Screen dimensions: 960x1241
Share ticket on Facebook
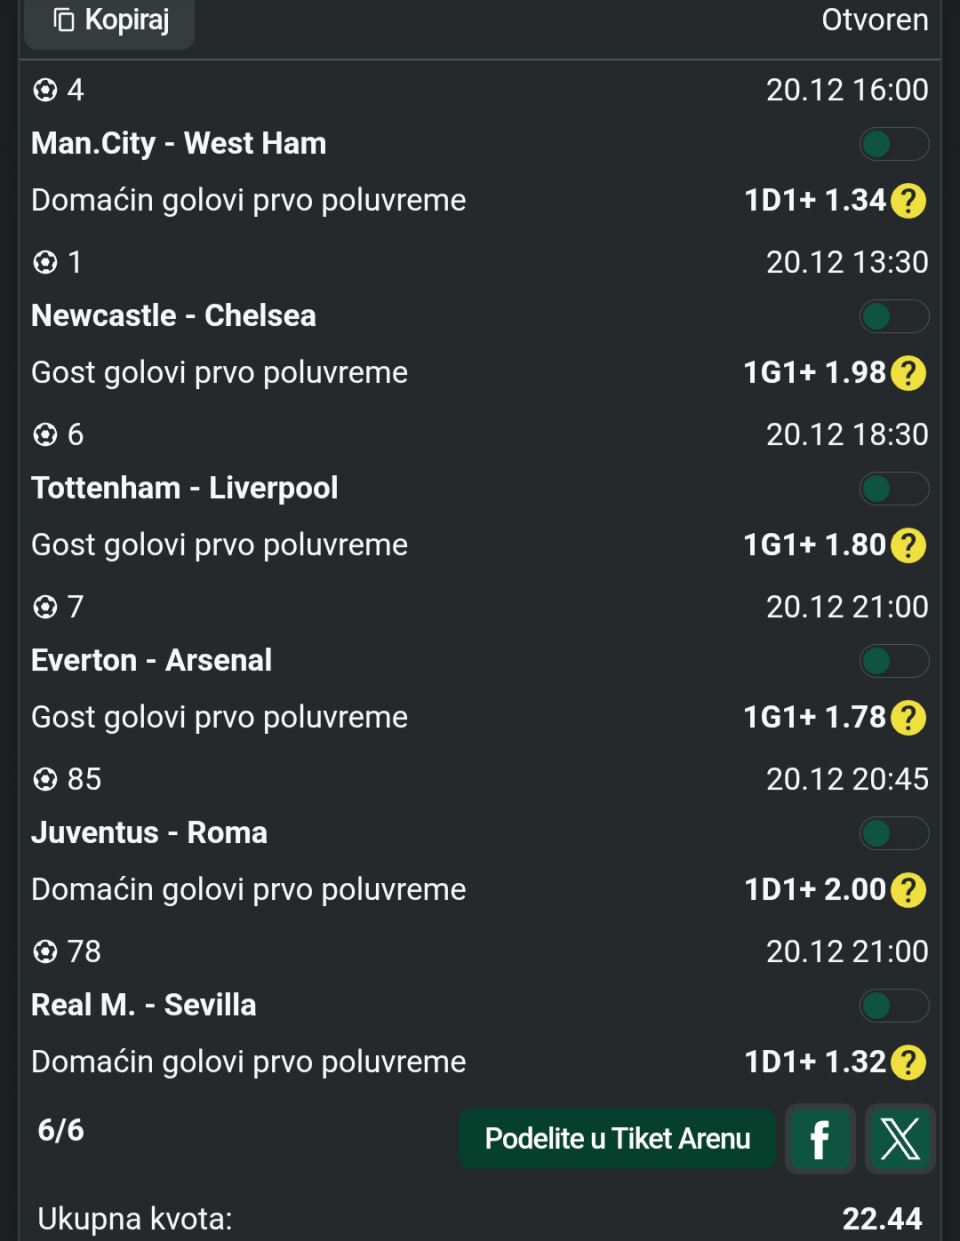(x=820, y=1138)
